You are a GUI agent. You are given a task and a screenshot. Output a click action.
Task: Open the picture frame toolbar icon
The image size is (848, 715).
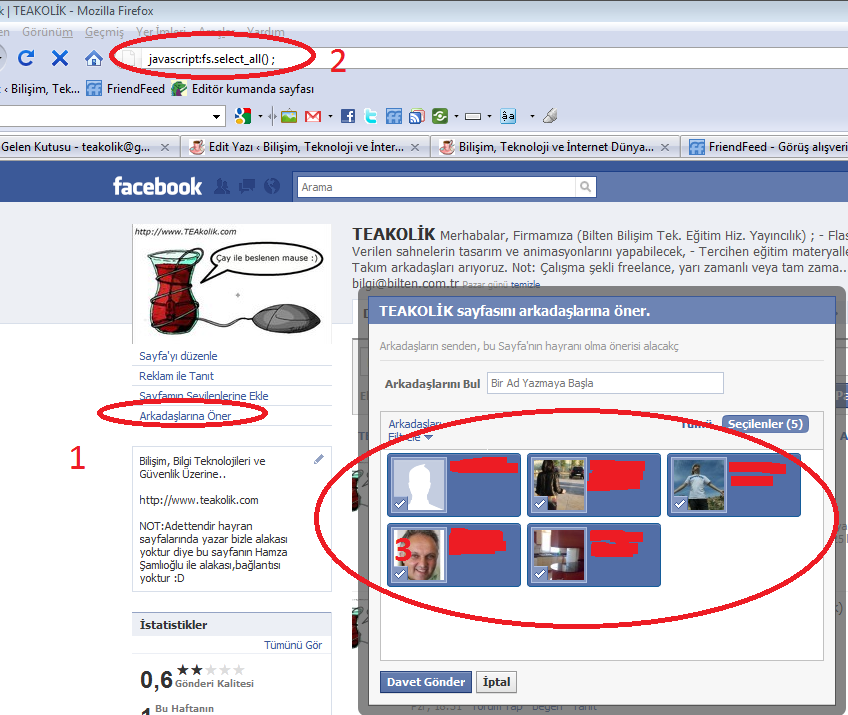(x=289, y=116)
